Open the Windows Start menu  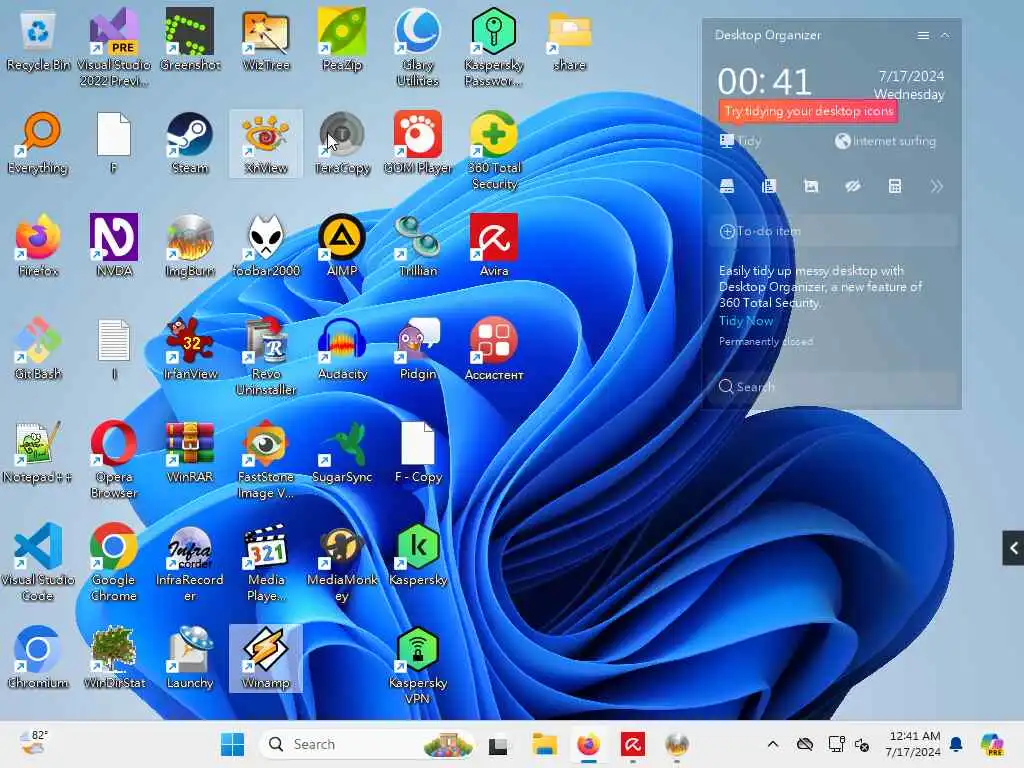coord(232,744)
